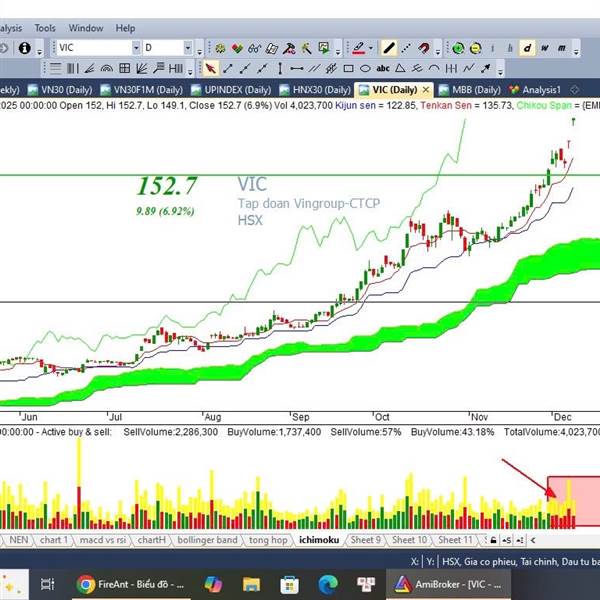600x600 pixels.
Task: Open FireAnt Chrome window in taskbar
Action: click(x=131, y=585)
